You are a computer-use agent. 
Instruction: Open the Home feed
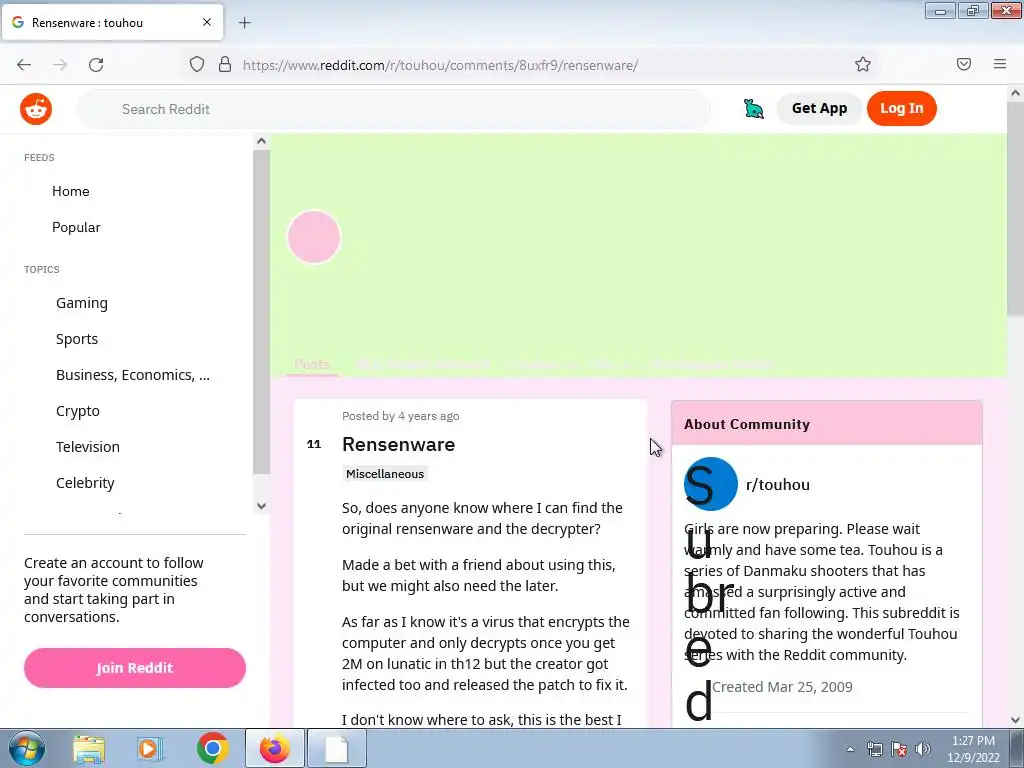click(71, 191)
